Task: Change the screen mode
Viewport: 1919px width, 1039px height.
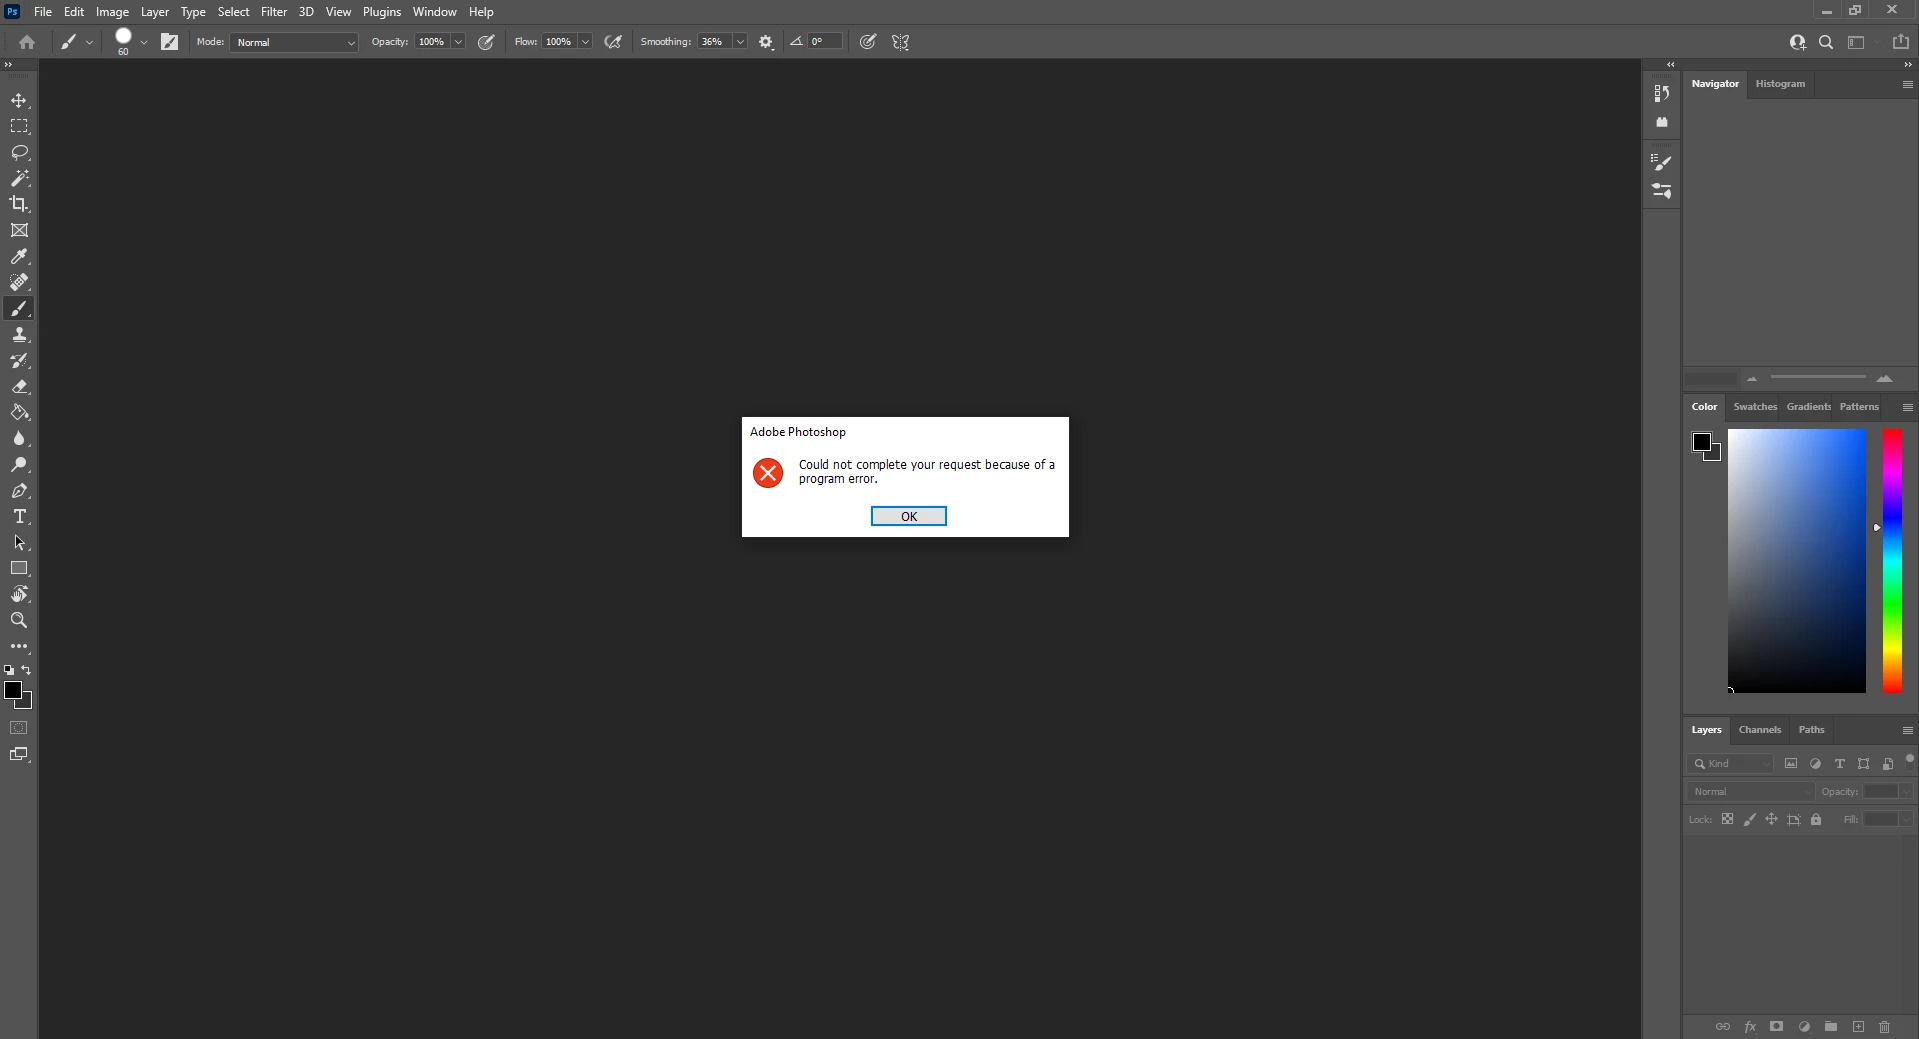Action: coord(19,755)
